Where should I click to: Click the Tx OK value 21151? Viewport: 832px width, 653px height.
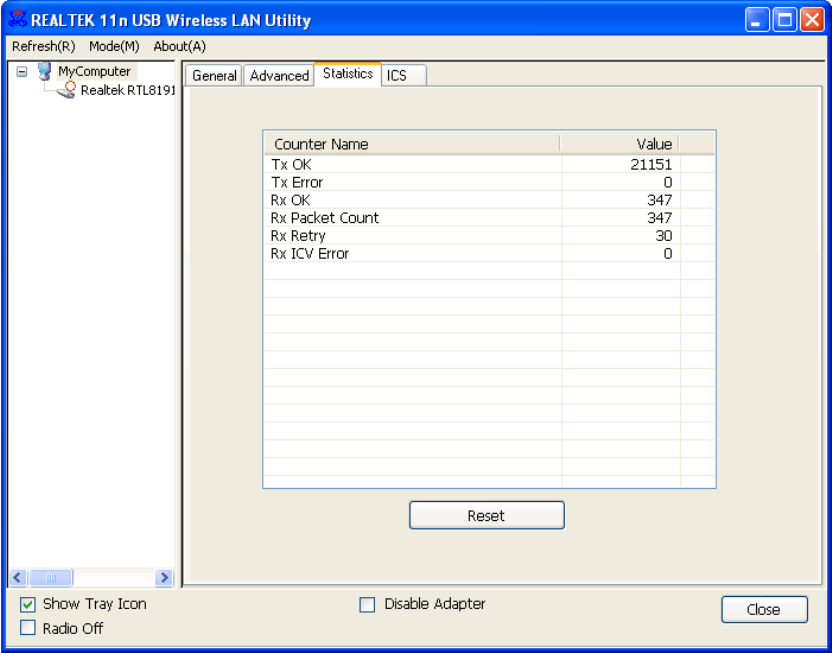(651, 164)
